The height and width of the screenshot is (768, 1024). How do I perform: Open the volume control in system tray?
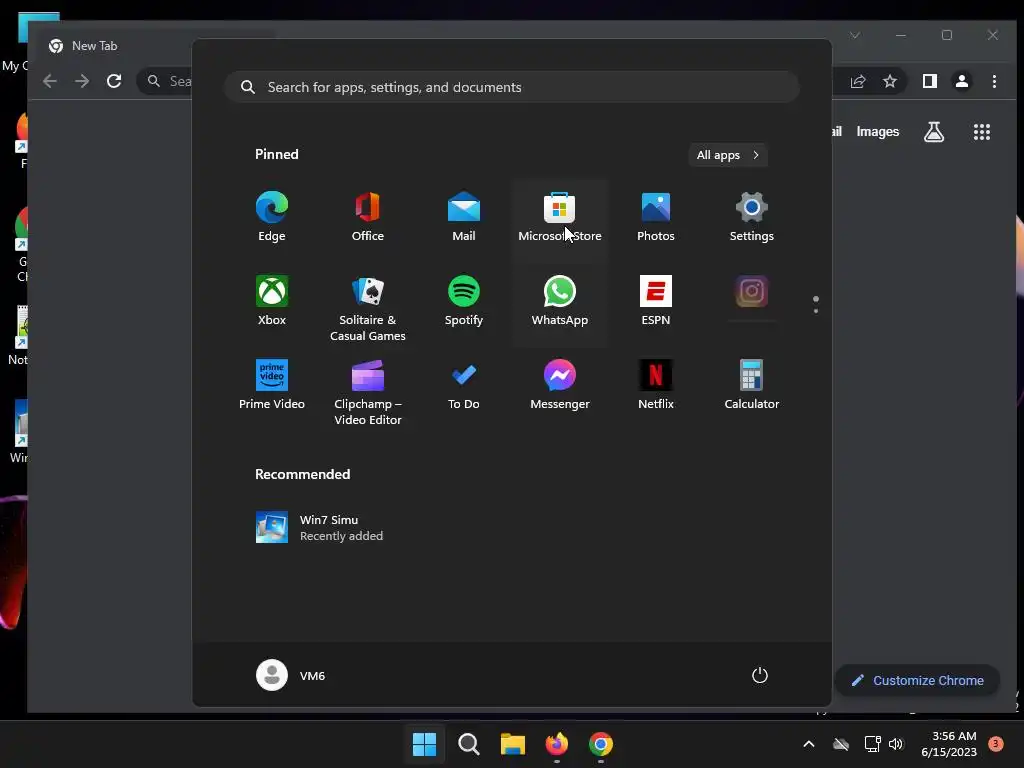(x=896, y=744)
